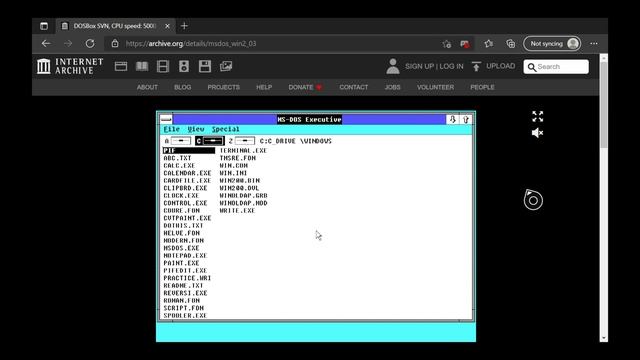The width and height of the screenshot is (640, 360).
Task: Open the ABOUT navigation item
Action: coord(147,87)
